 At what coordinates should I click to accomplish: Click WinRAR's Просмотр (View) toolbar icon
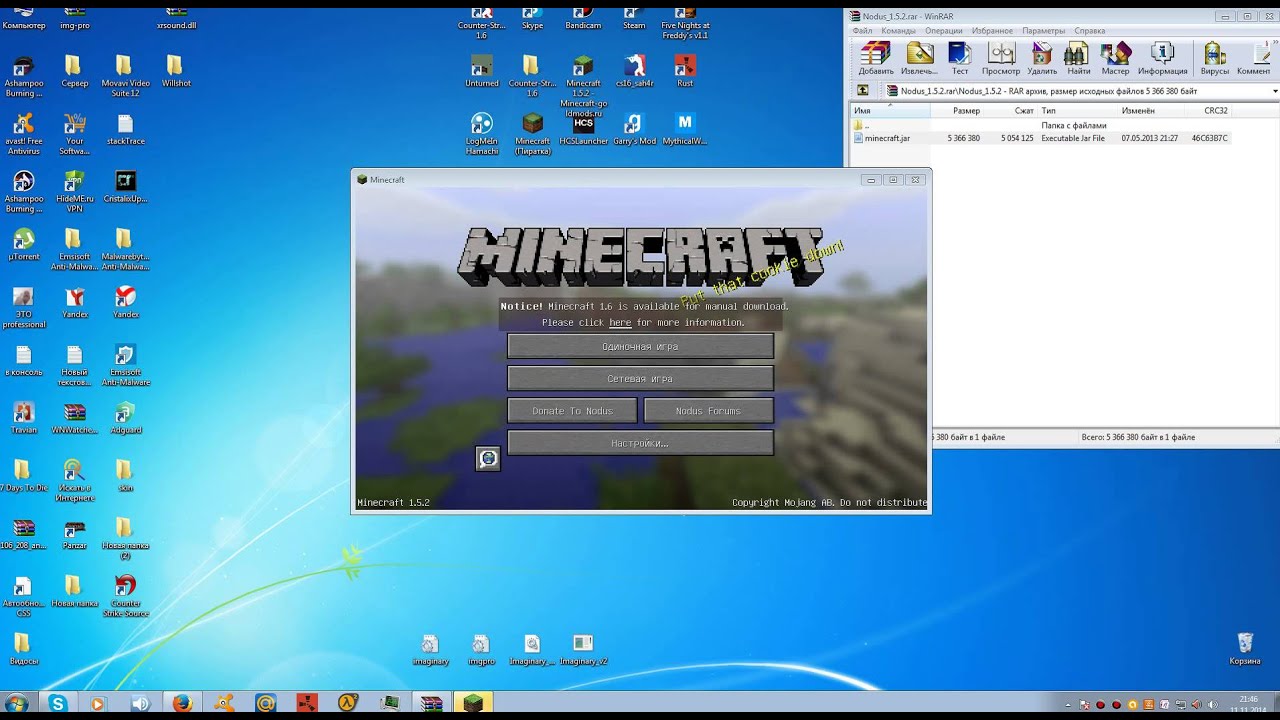[x=1001, y=59]
